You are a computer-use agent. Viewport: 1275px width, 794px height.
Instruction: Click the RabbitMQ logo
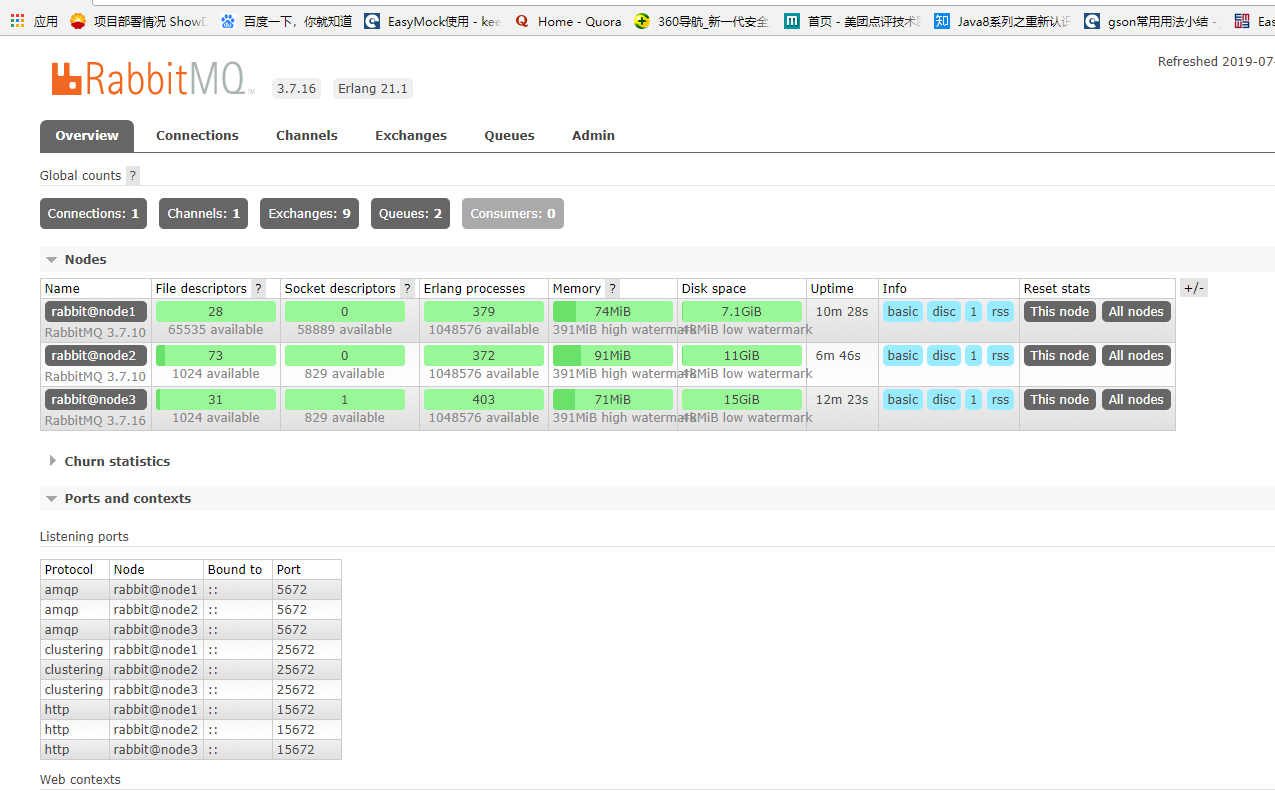click(x=152, y=79)
